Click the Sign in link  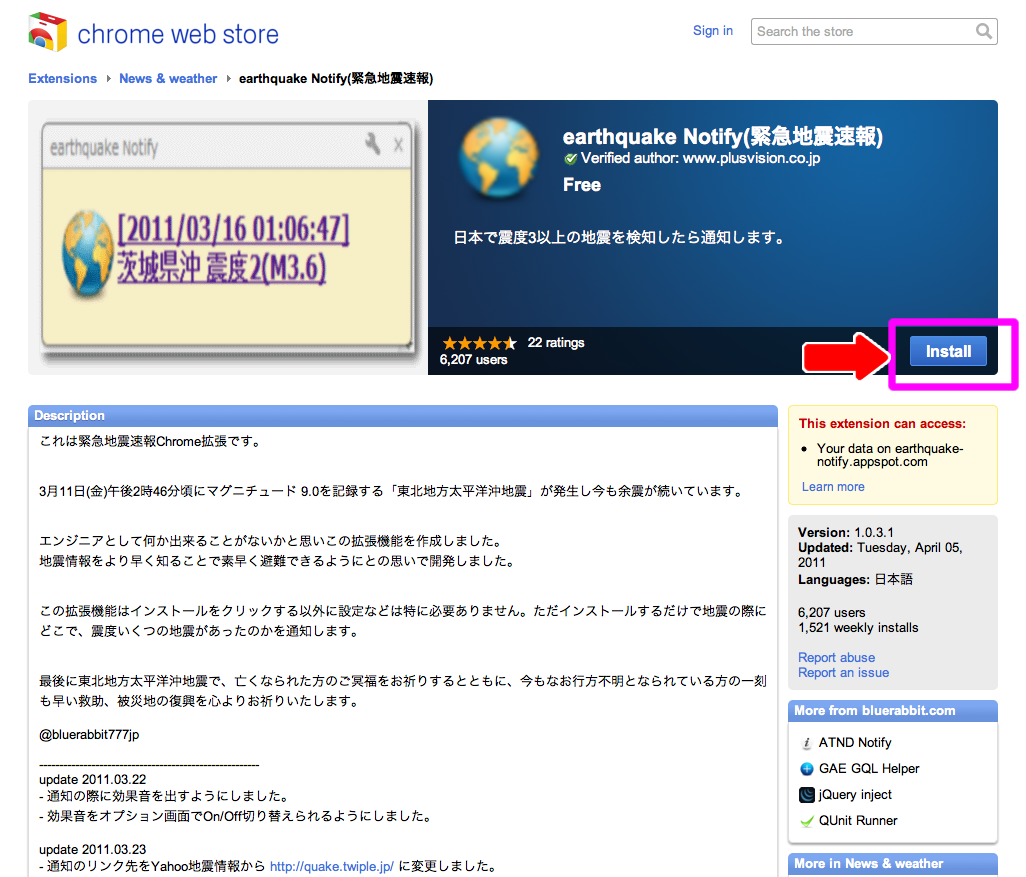(713, 31)
